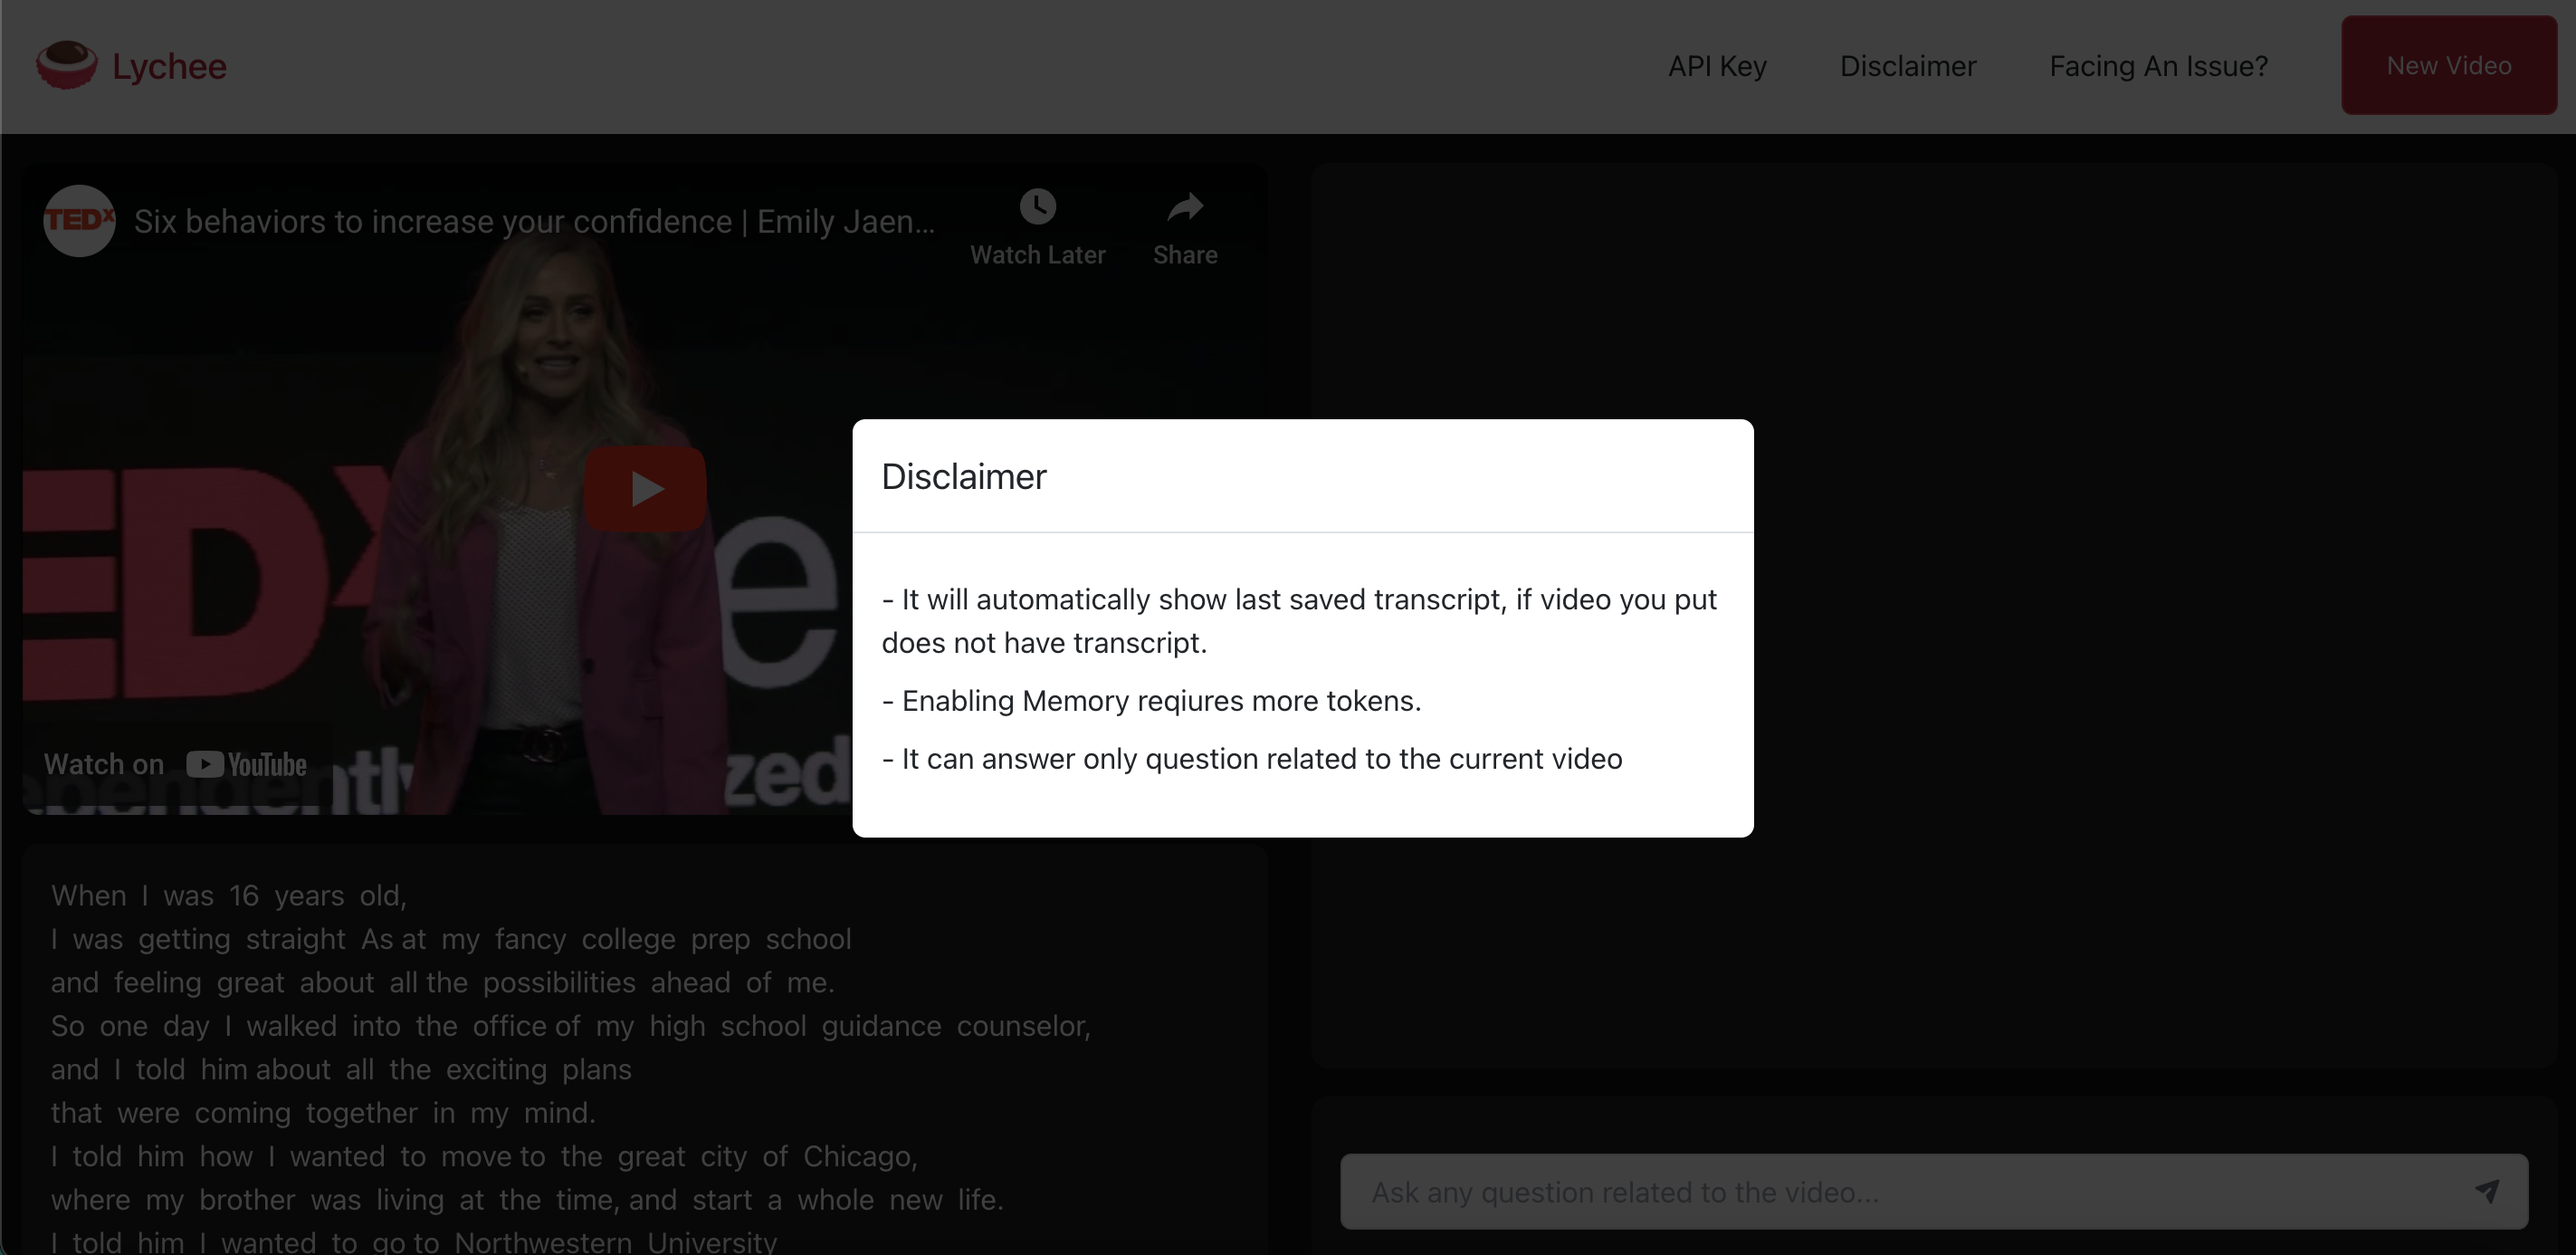
Task: Open the Facing An Issue? link
Action: point(2158,66)
